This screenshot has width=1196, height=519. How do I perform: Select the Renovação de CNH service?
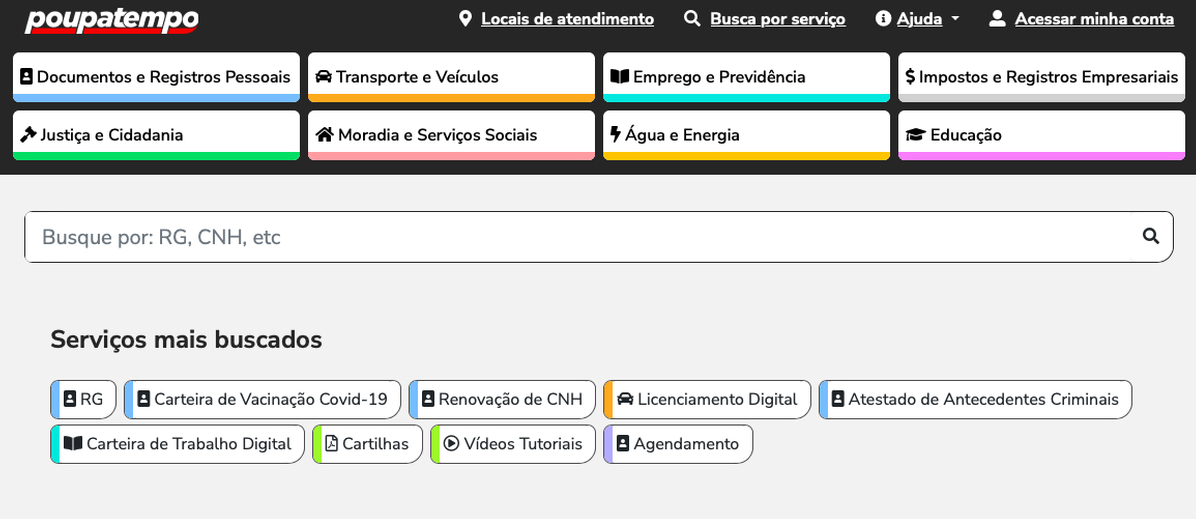point(502,399)
